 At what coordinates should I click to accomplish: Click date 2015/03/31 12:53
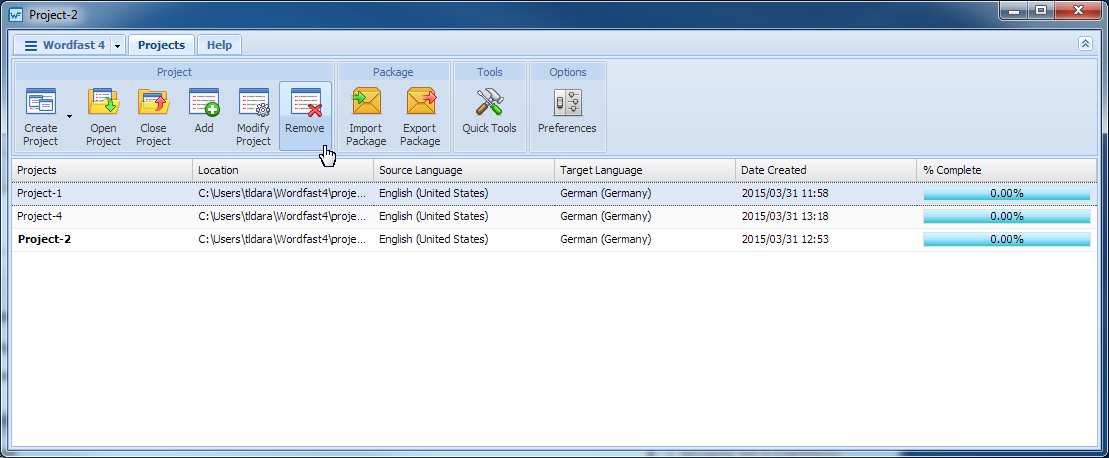(x=785, y=239)
